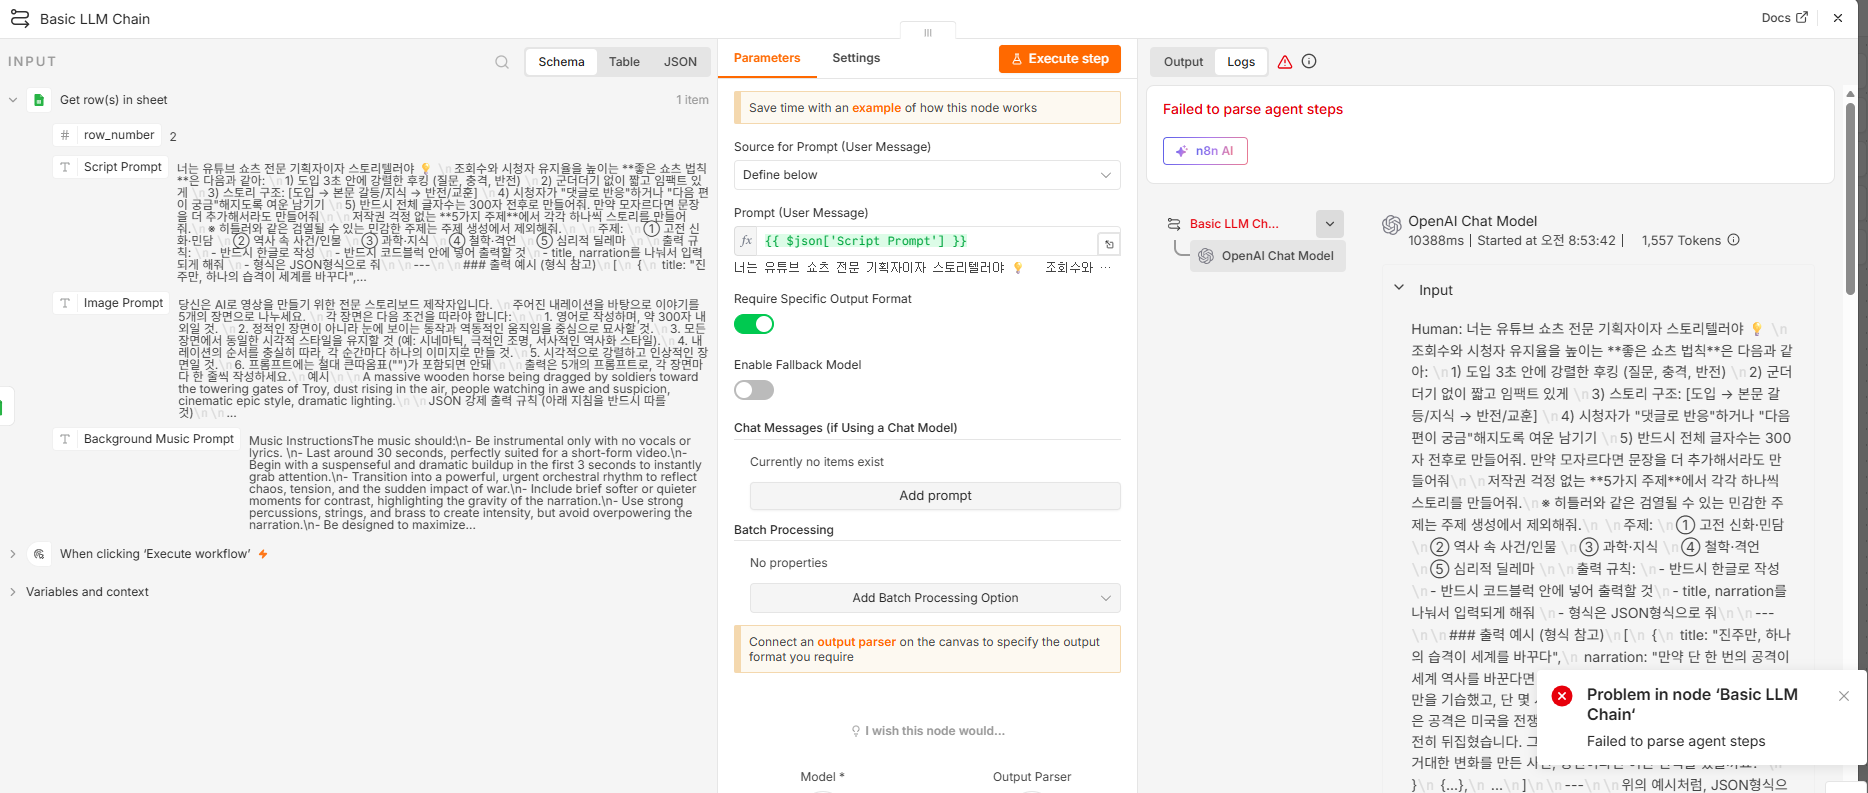1868x793 pixels.
Task: Collapse the Input section in the log details
Action: click(x=1399, y=288)
